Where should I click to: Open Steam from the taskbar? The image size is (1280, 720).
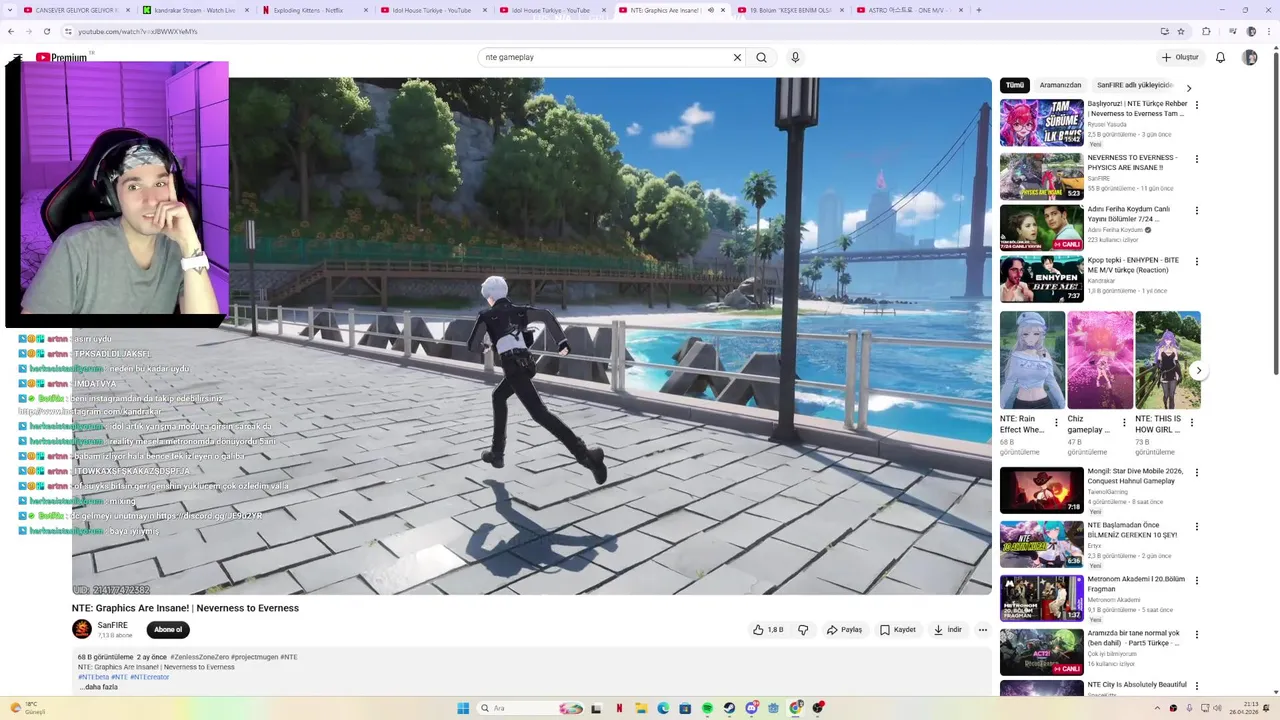pyautogui.click(x=729, y=708)
